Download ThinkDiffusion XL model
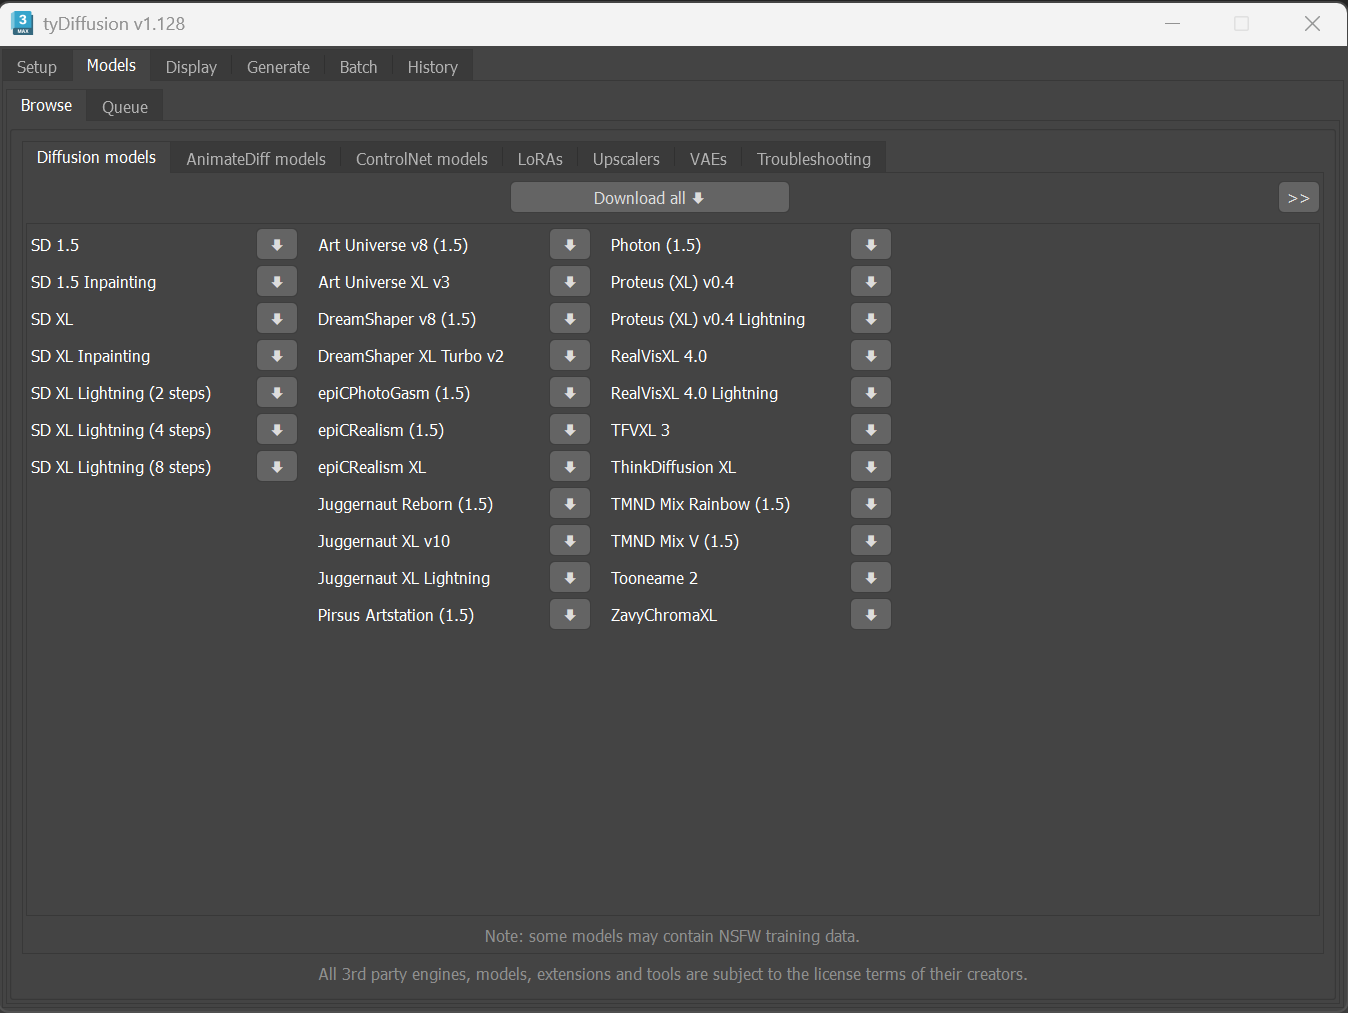 coord(871,467)
